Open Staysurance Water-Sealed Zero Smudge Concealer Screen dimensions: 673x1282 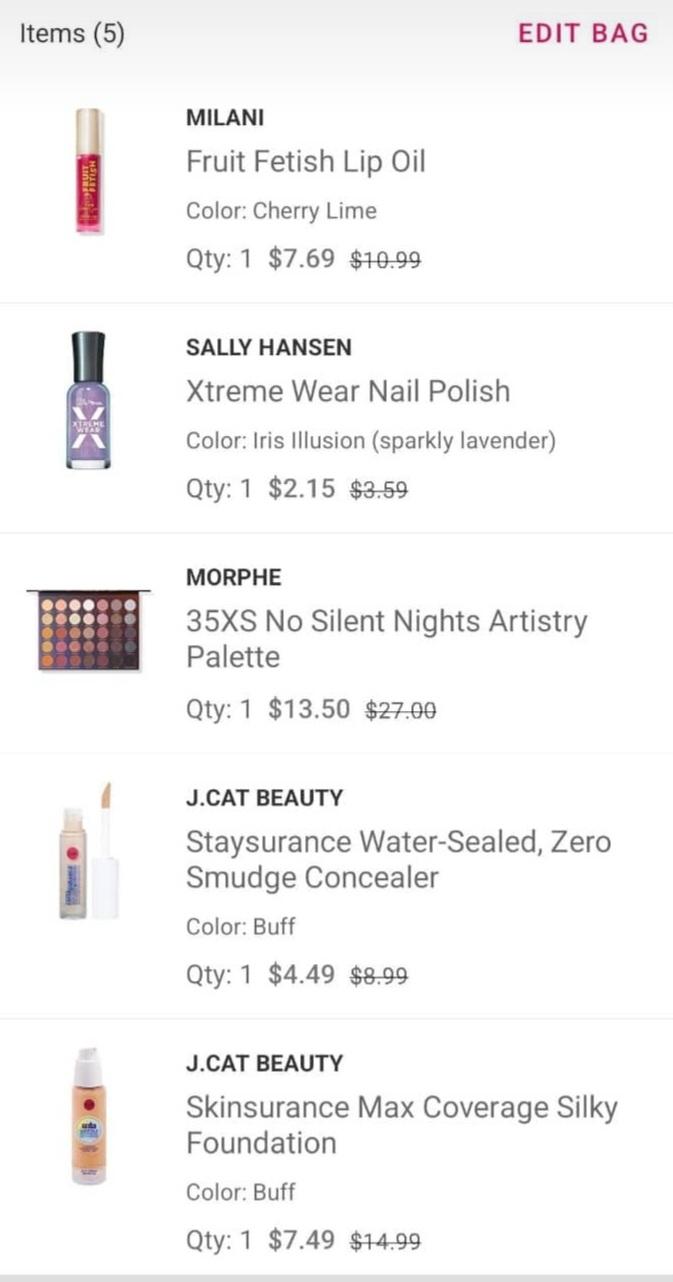point(397,859)
